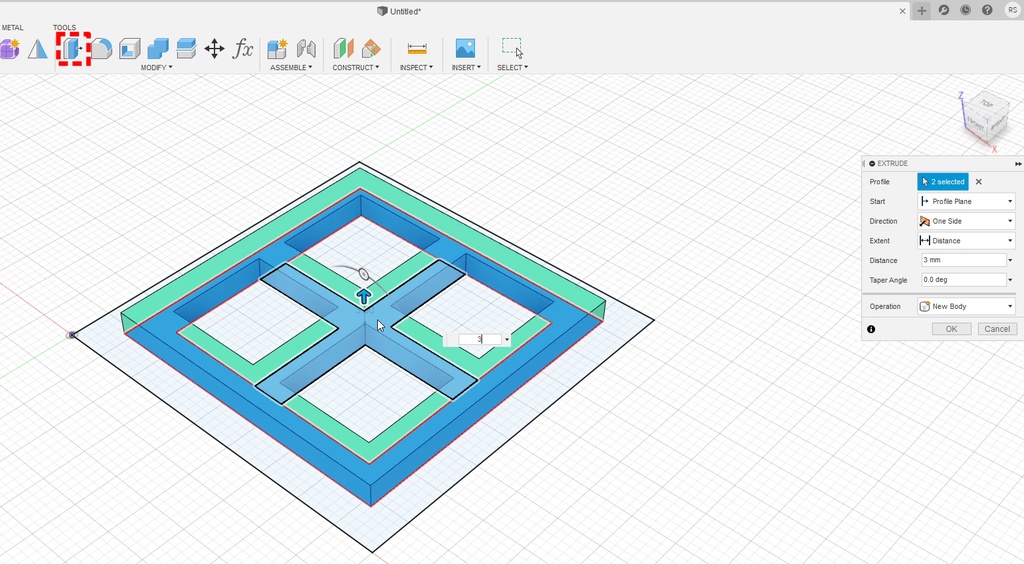Screen dimensions: 1024x564
Task: Click the Shell tool icon
Action: coord(129,48)
